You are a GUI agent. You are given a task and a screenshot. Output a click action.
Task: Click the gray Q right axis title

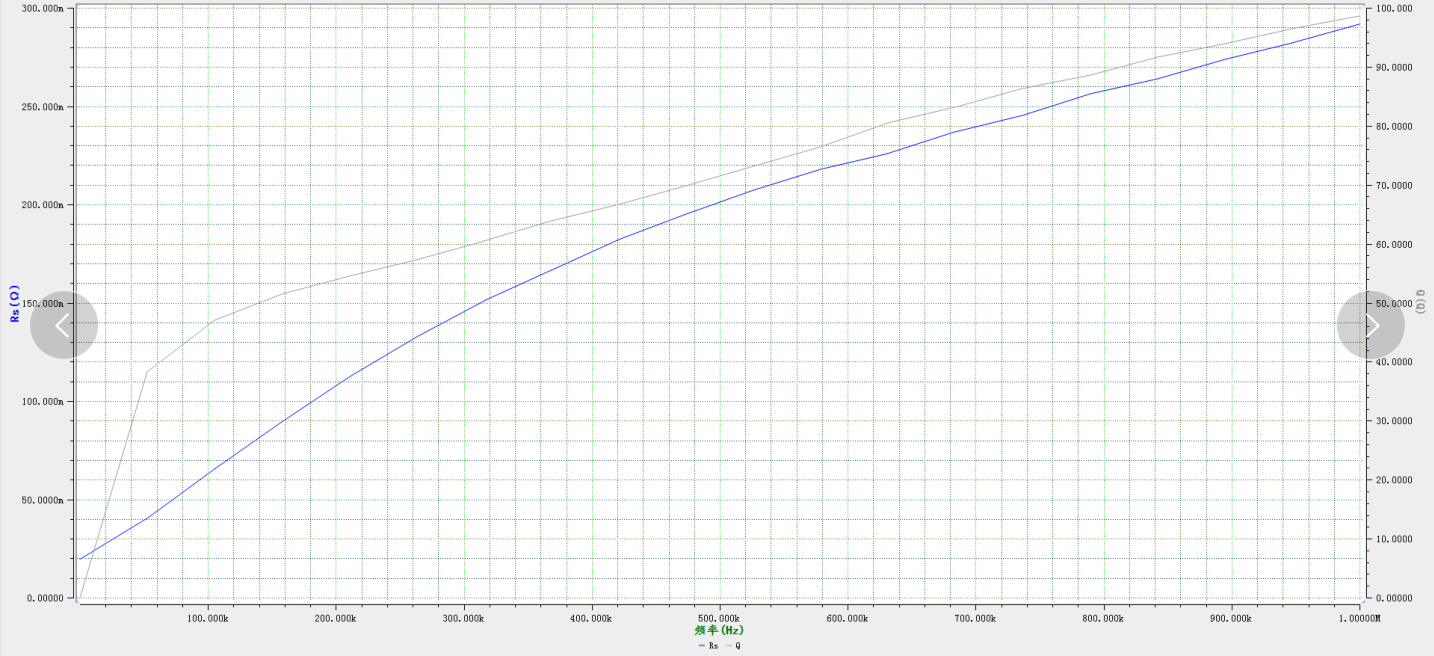pos(1420,303)
